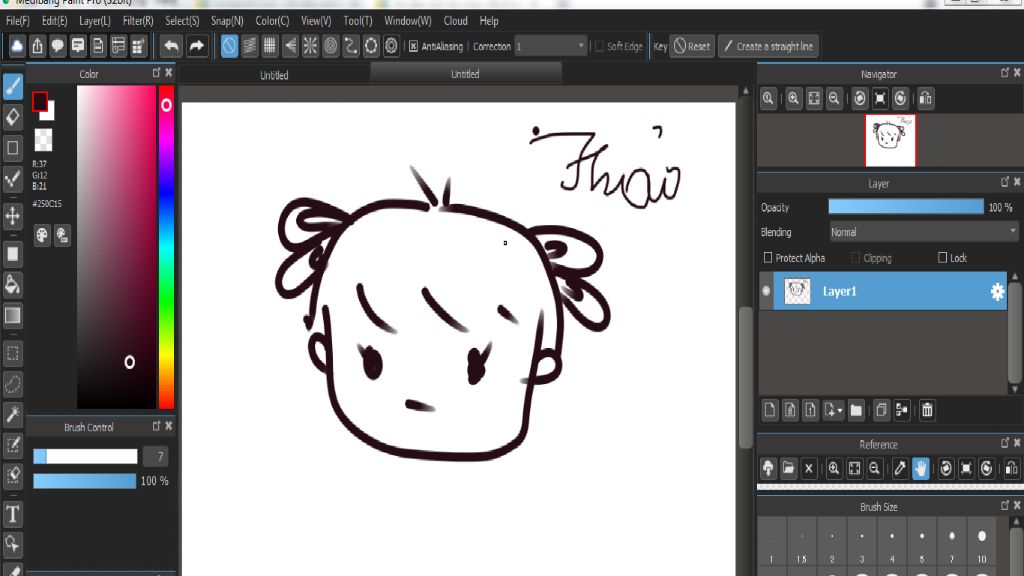Zoom out using Navigator panel
Viewport: 1024px width, 576px height.
point(834,99)
